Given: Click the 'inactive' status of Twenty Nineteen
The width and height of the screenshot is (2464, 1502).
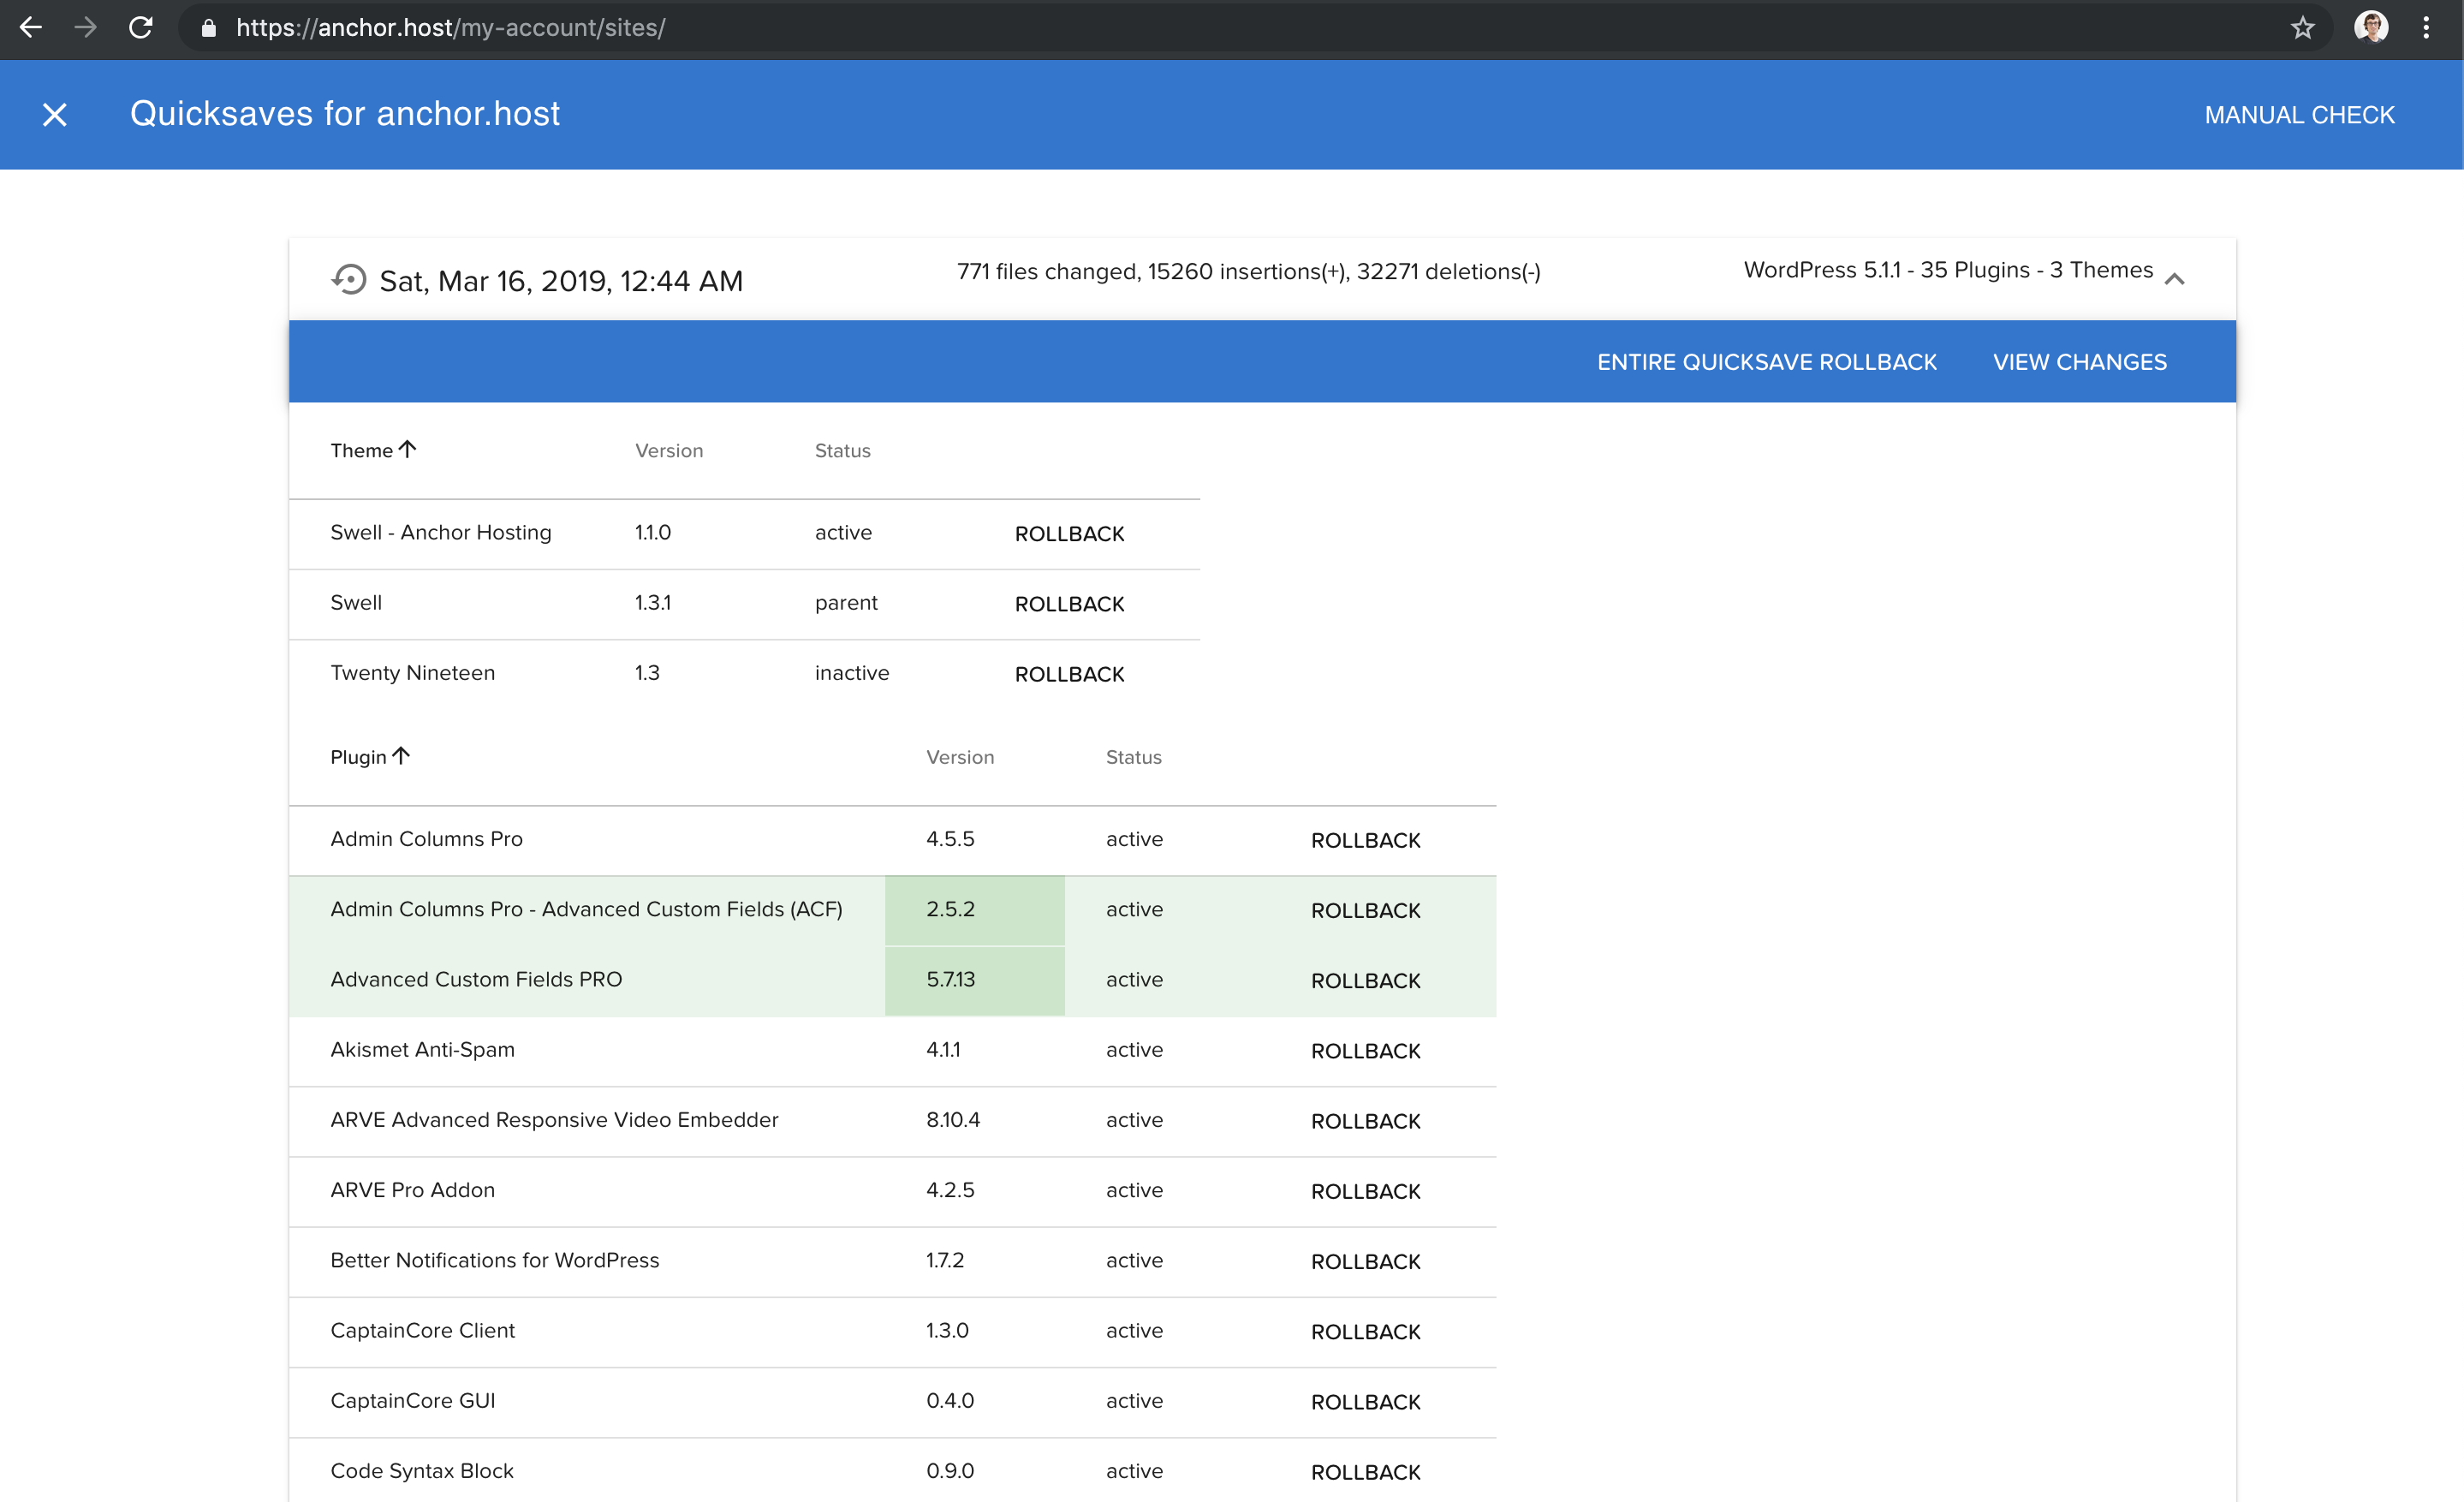Looking at the screenshot, I should pos(852,673).
